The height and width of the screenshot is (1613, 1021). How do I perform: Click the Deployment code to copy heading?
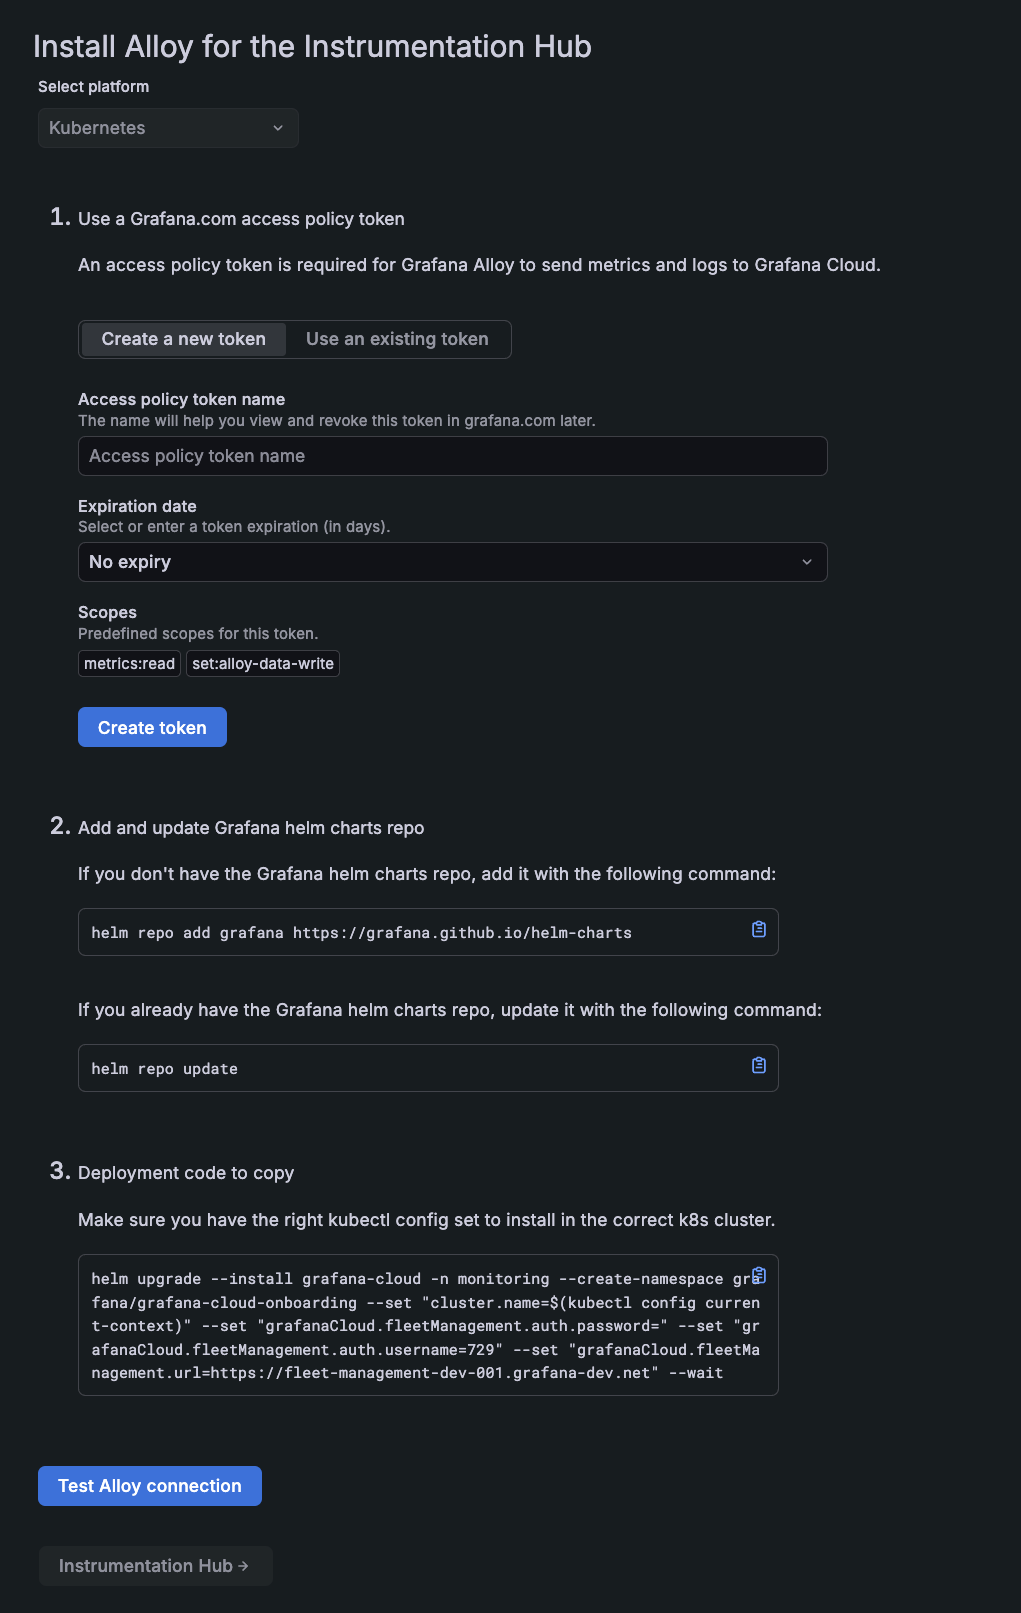point(186,1173)
